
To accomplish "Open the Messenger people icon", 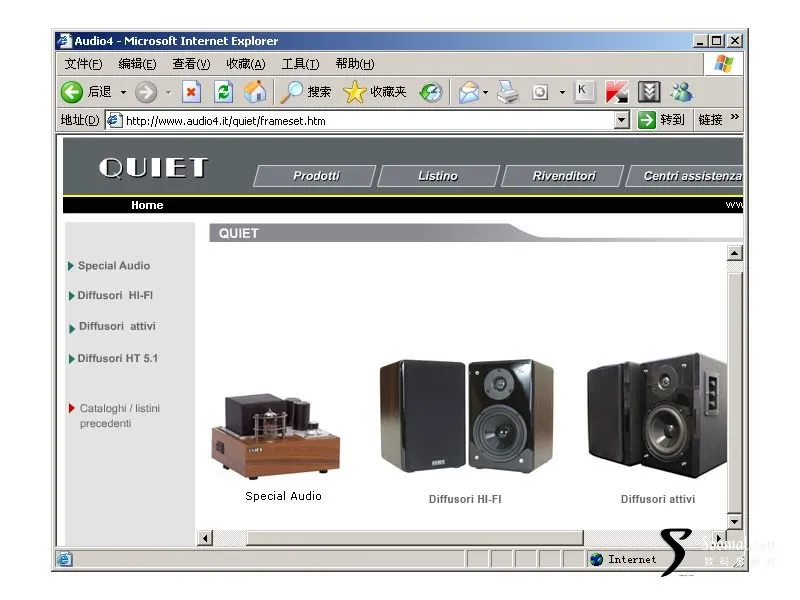I will coord(681,92).
